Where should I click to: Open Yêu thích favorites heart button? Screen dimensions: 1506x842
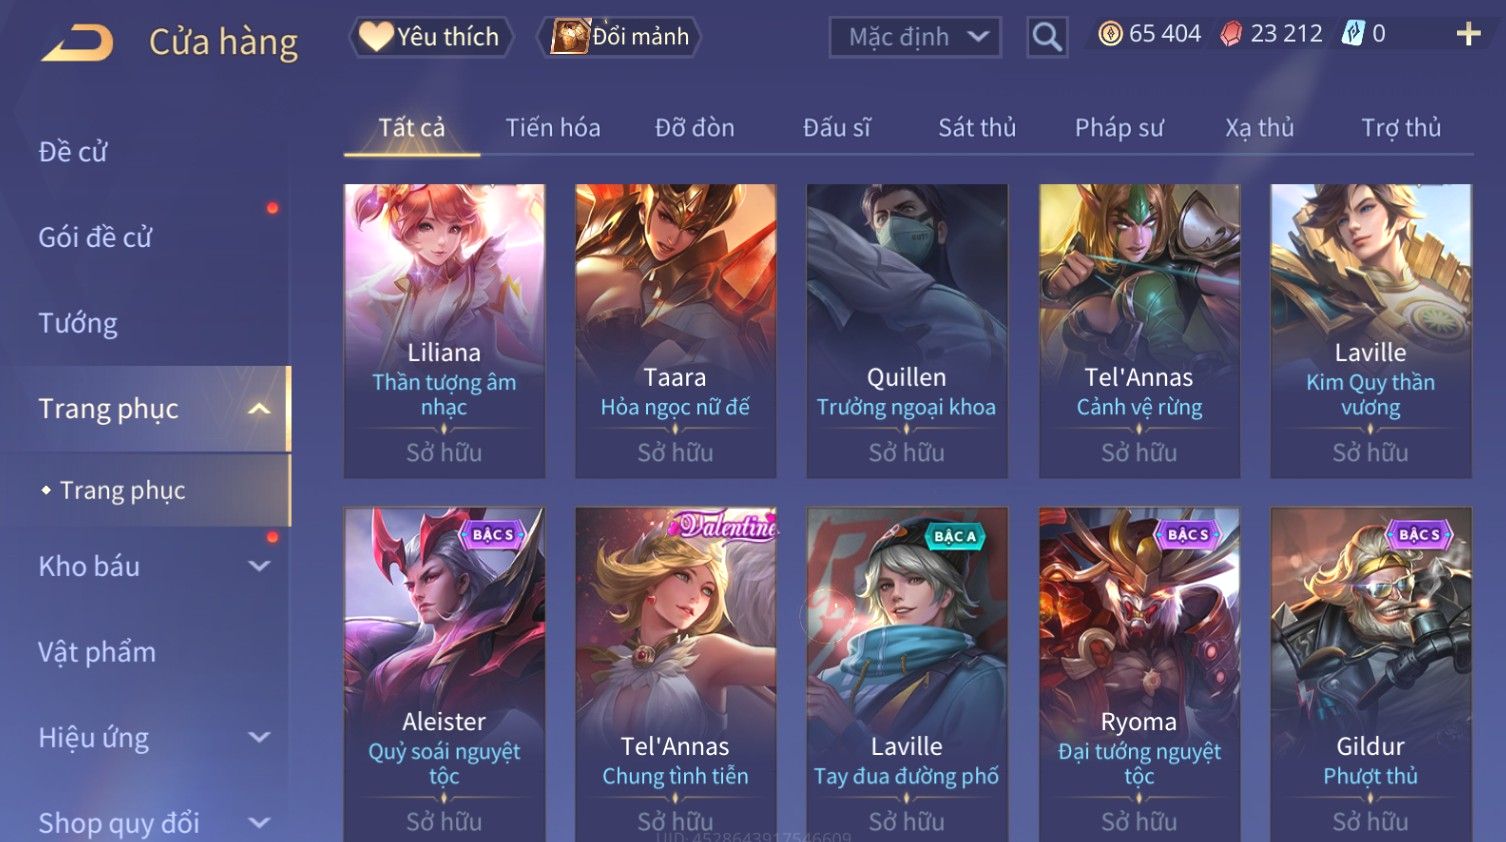pos(431,37)
